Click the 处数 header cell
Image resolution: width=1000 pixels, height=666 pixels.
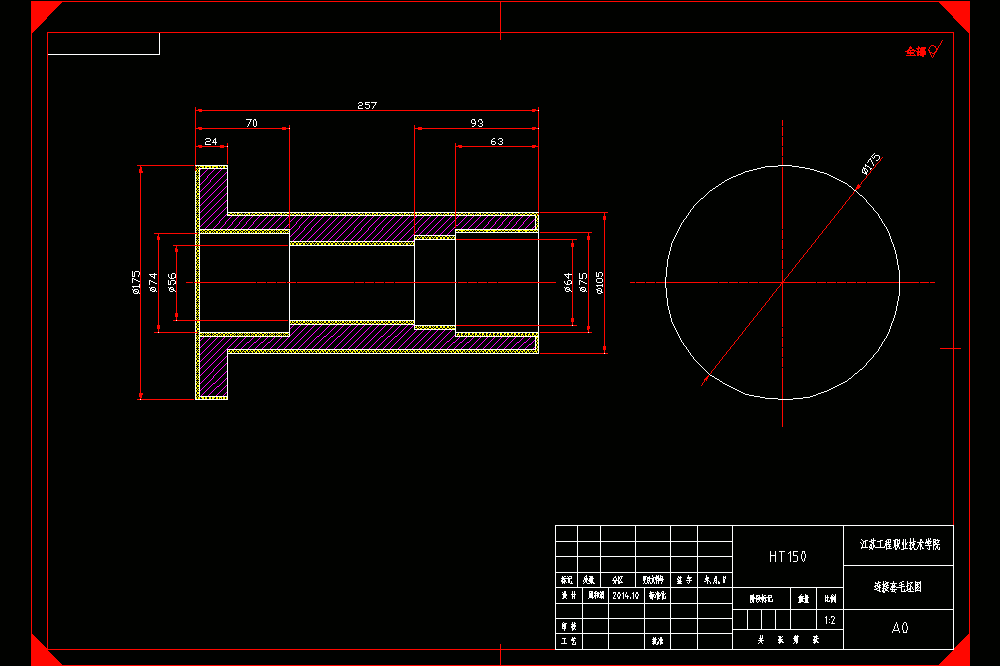pos(589,580)
